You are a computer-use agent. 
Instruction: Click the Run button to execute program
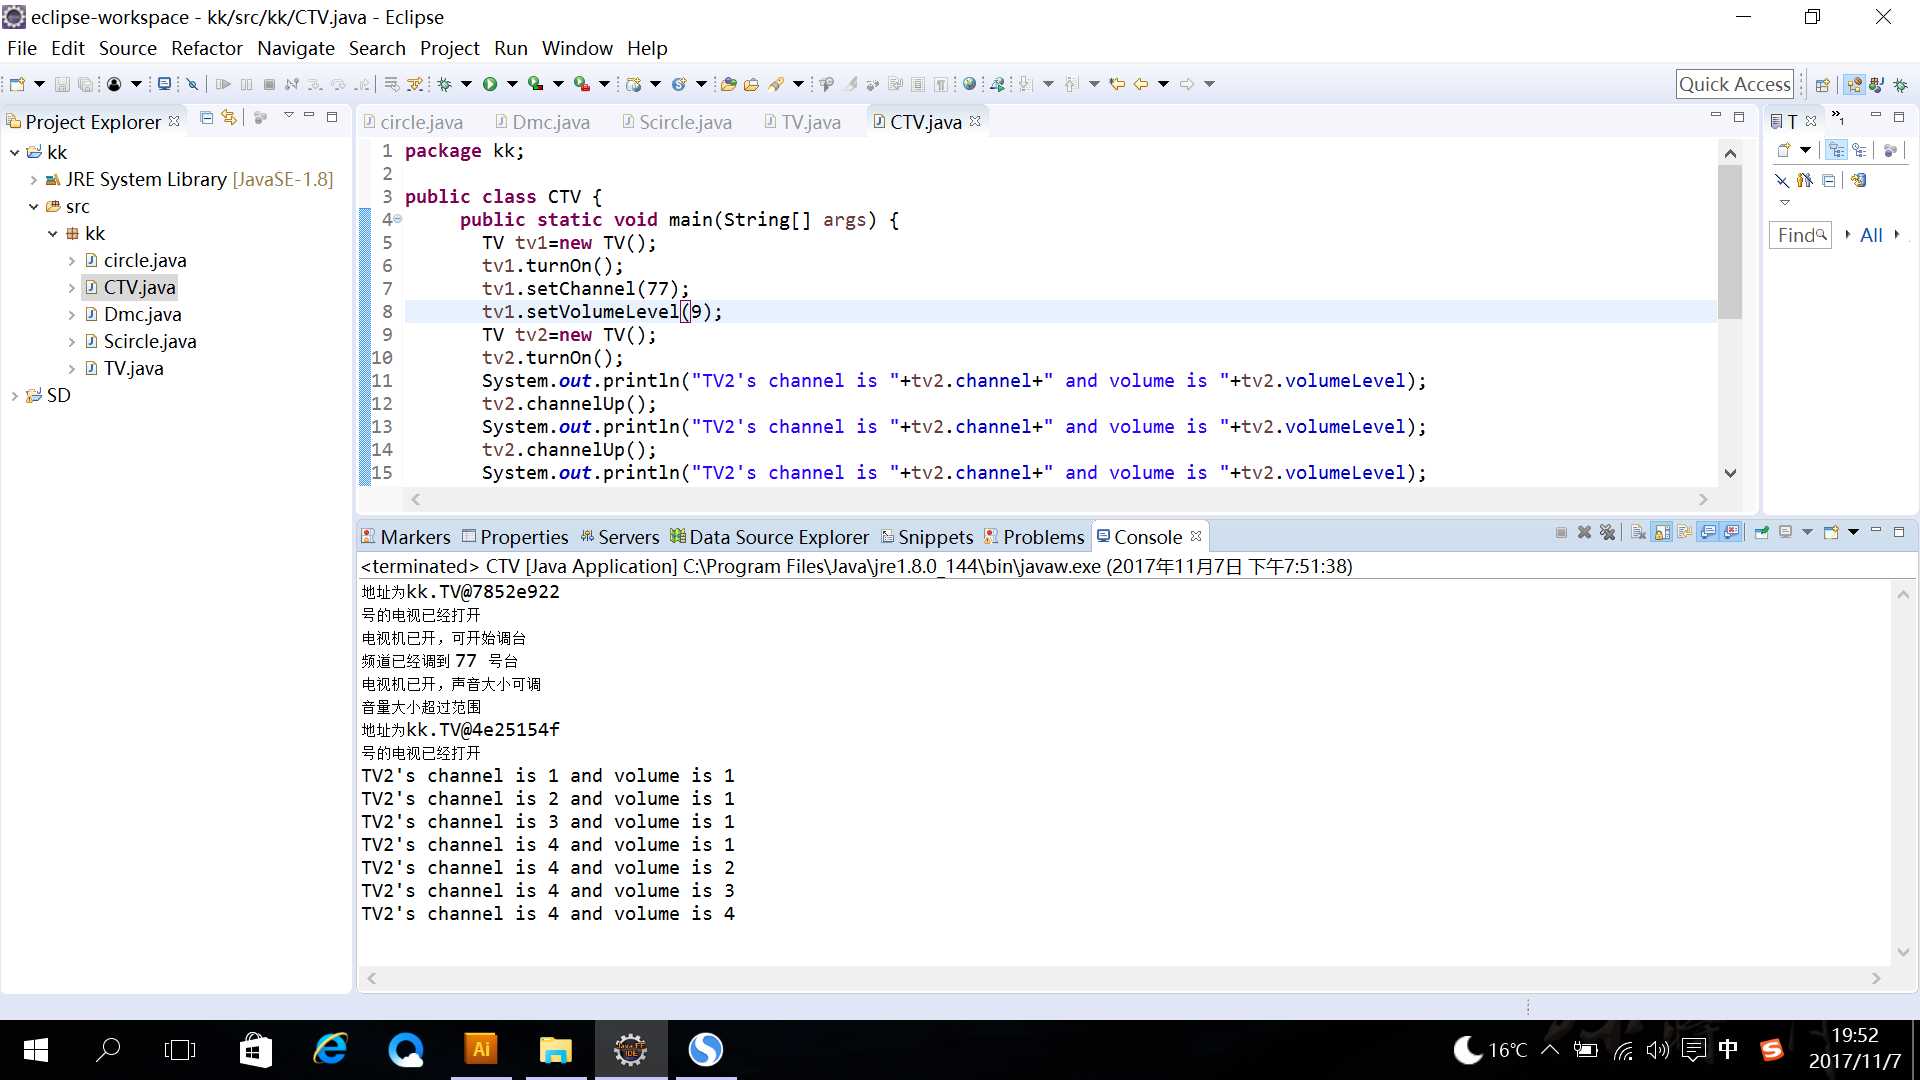488,83
